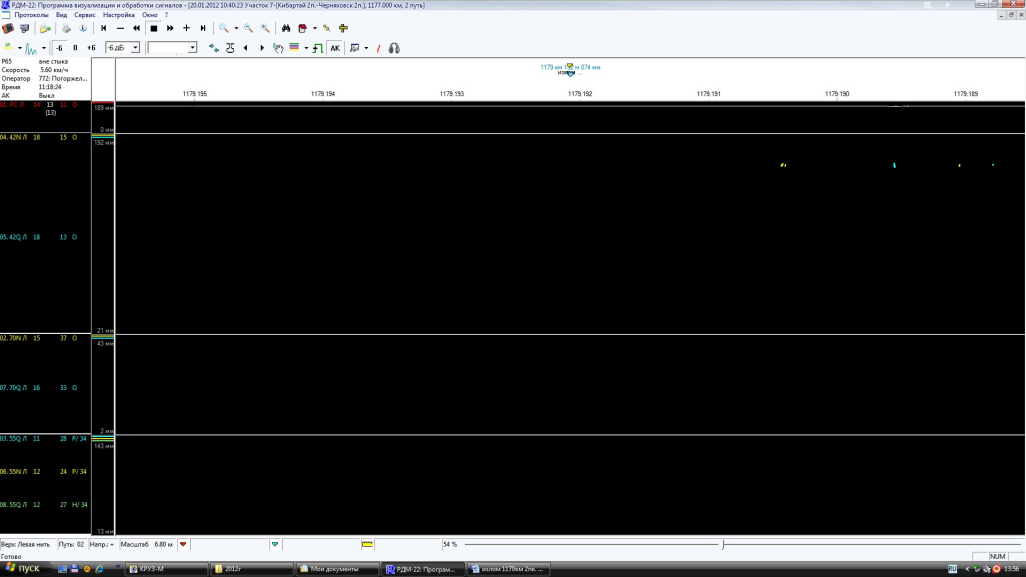This screenshot has width=1026, height=577.
Task: Click the red down-triangle marker in status bar
Action: click(x=183, y=544)
